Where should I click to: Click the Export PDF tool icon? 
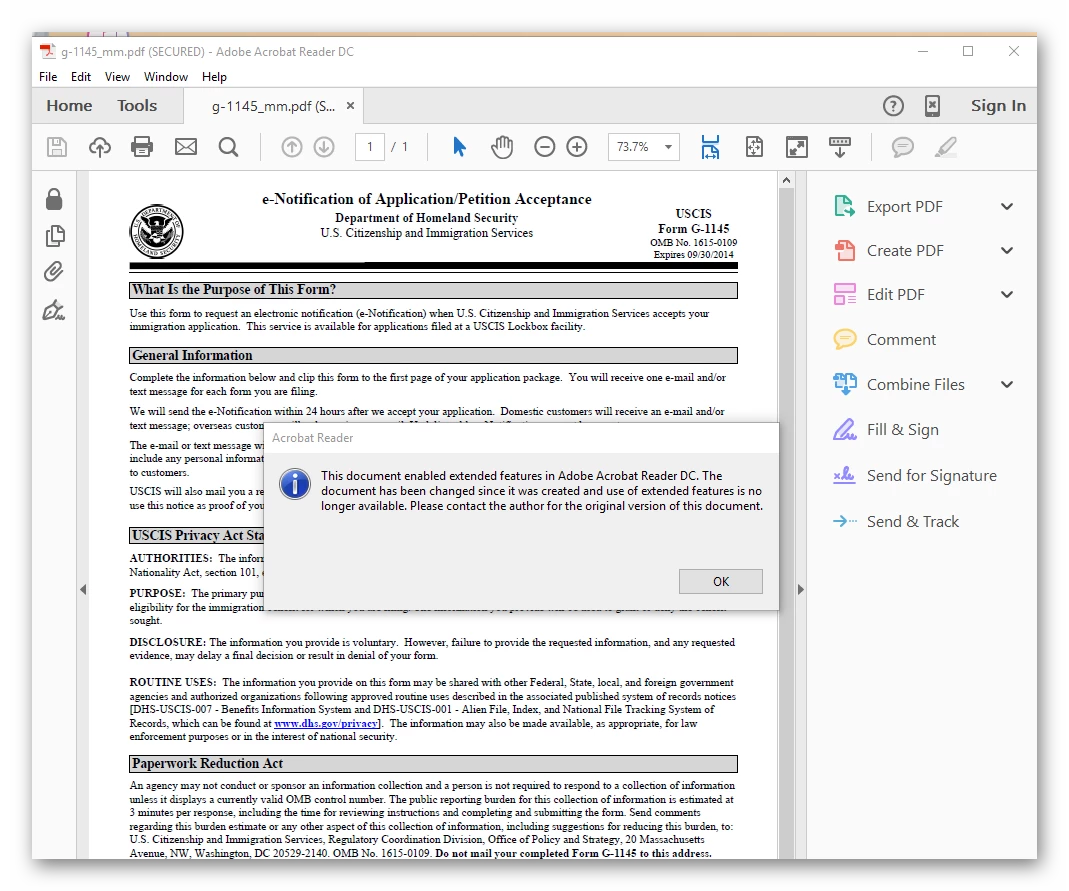click(x=845, y=206)
